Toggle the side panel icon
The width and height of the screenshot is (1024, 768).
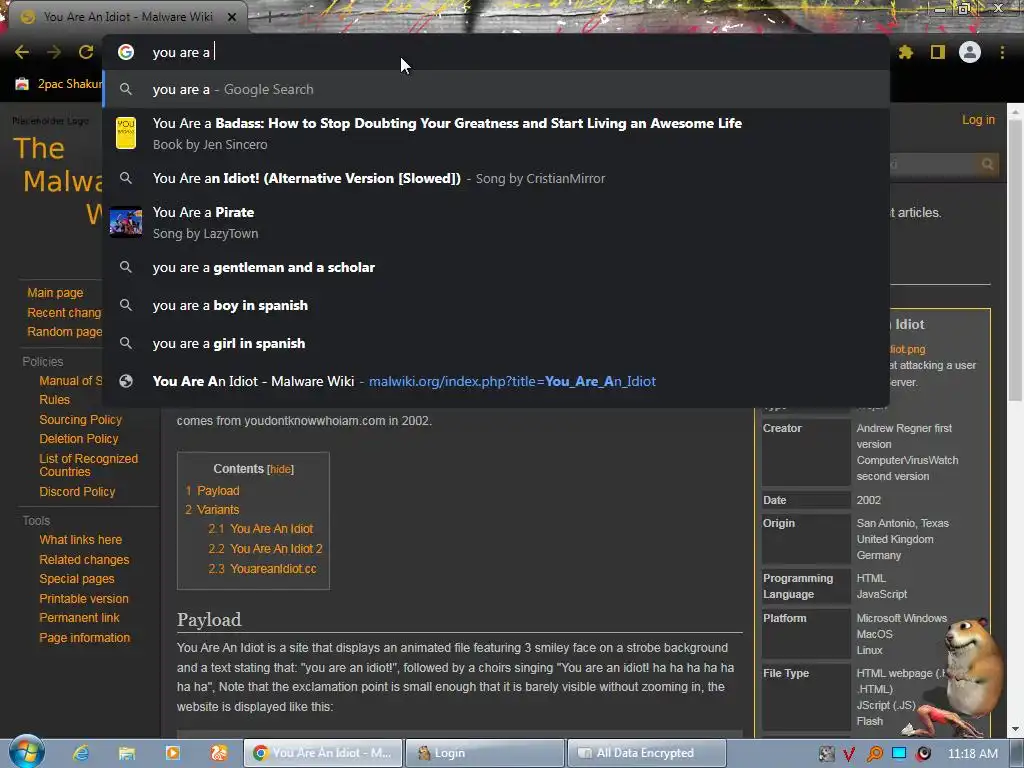(x=938, y=52)
